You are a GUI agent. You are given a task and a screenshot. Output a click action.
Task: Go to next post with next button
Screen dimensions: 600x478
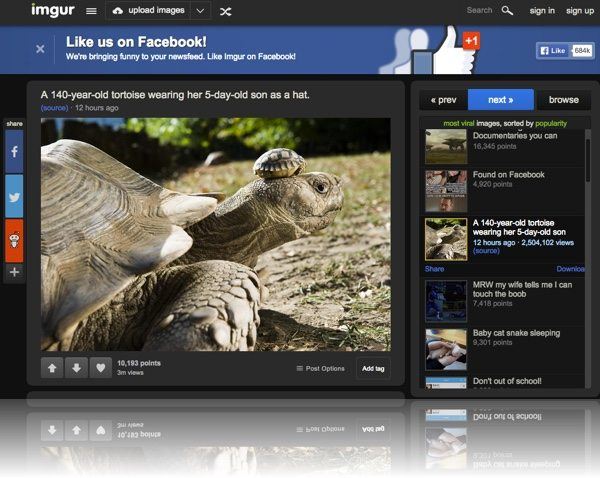(x=501, y=100)
